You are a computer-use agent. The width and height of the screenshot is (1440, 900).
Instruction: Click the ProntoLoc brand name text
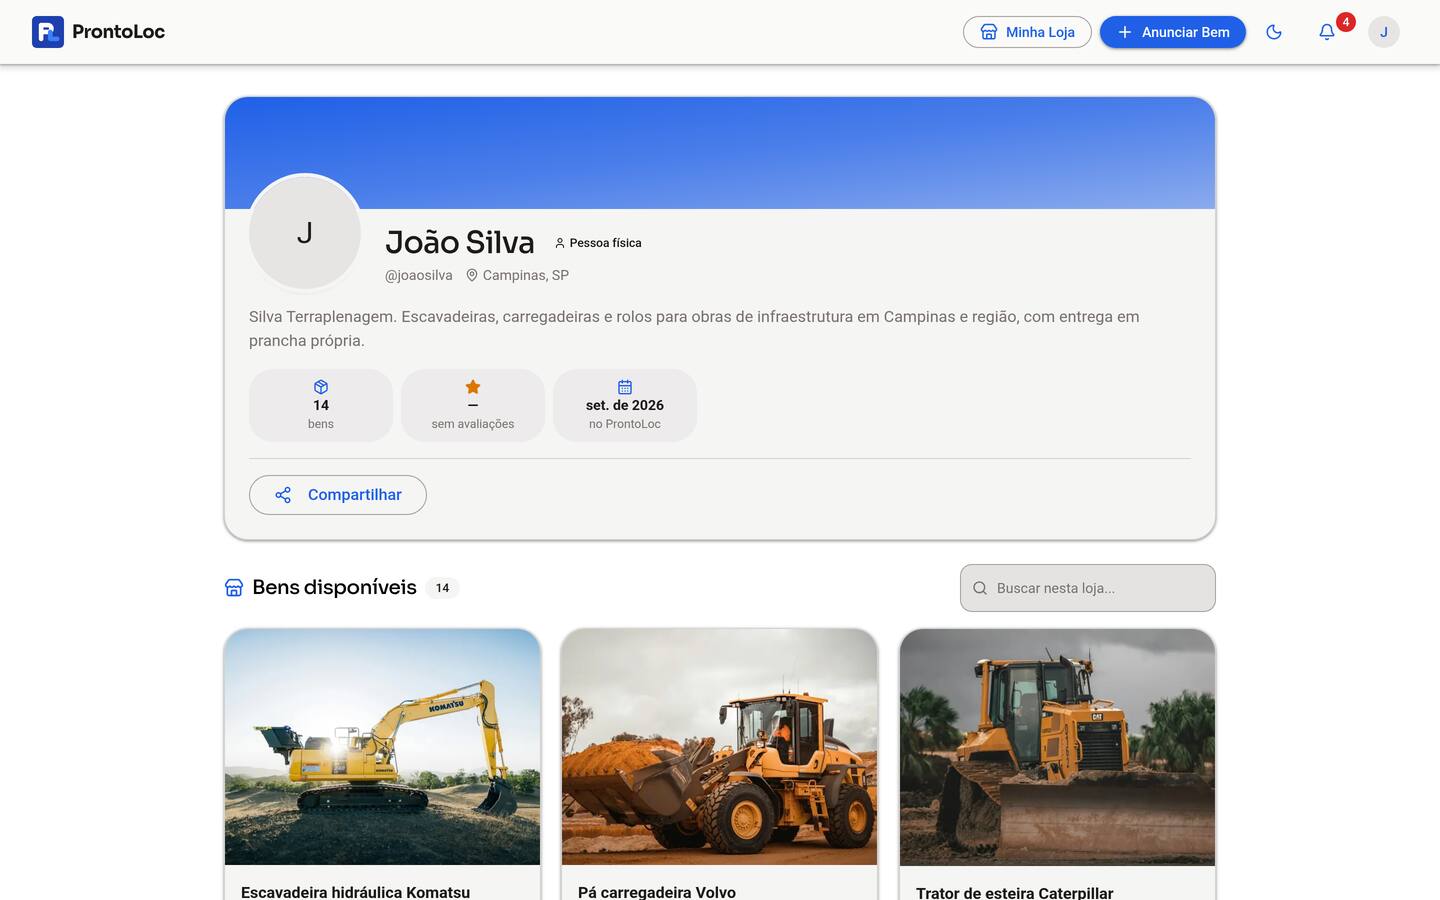coord(118,32)
